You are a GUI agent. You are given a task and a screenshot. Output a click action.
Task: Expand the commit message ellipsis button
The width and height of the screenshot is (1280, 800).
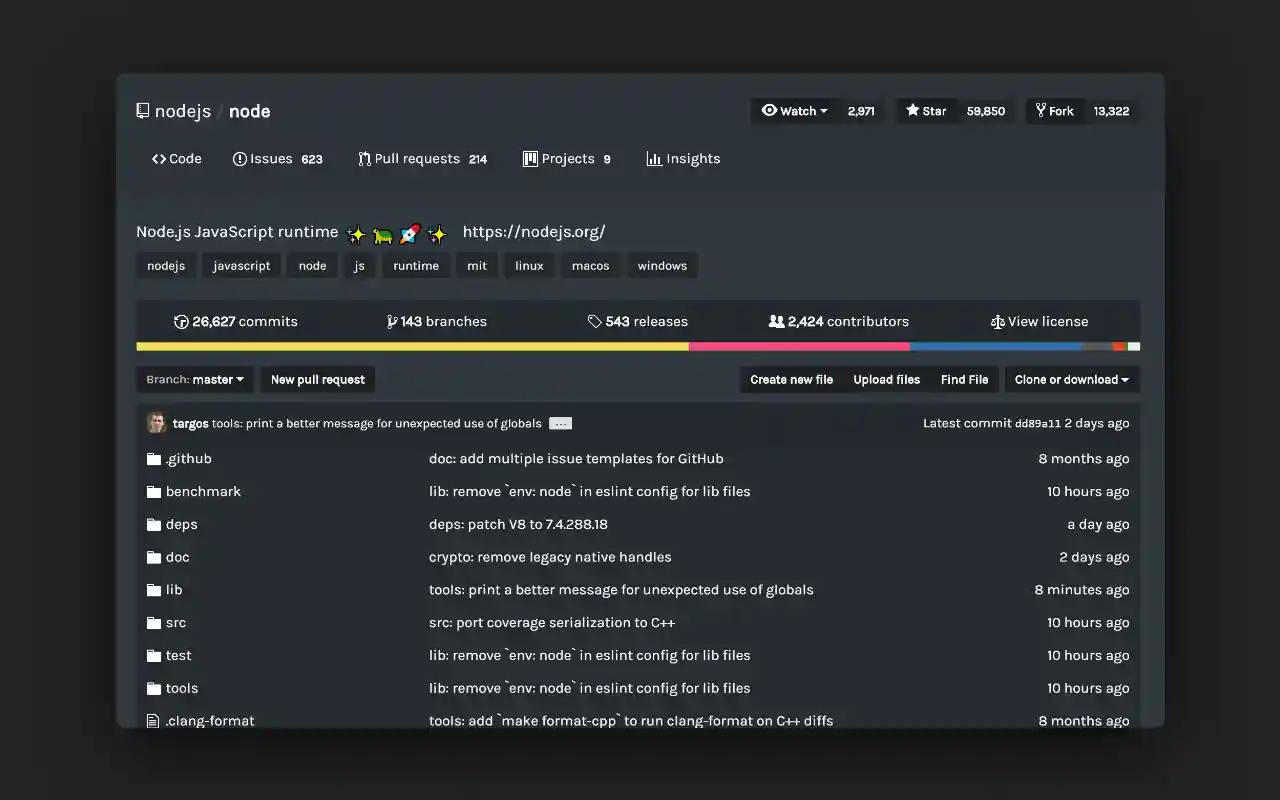point(560,424)
